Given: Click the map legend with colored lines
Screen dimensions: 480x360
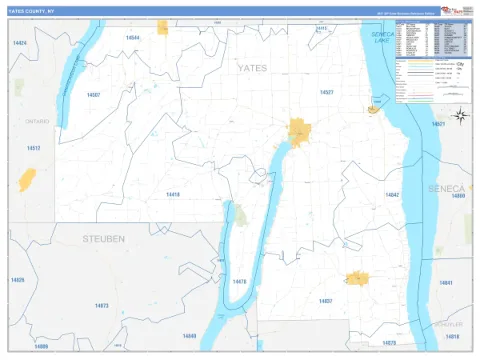Looking at the screenshot, I should 434,81.
